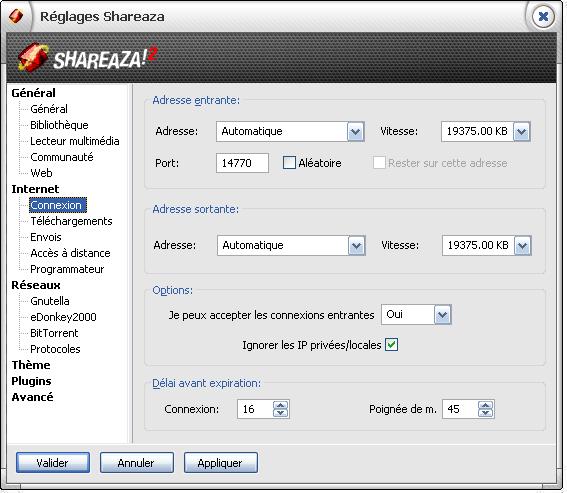Close the Réglages Shareaza dialog
The image size is (567, 493).
pos(543,16)
